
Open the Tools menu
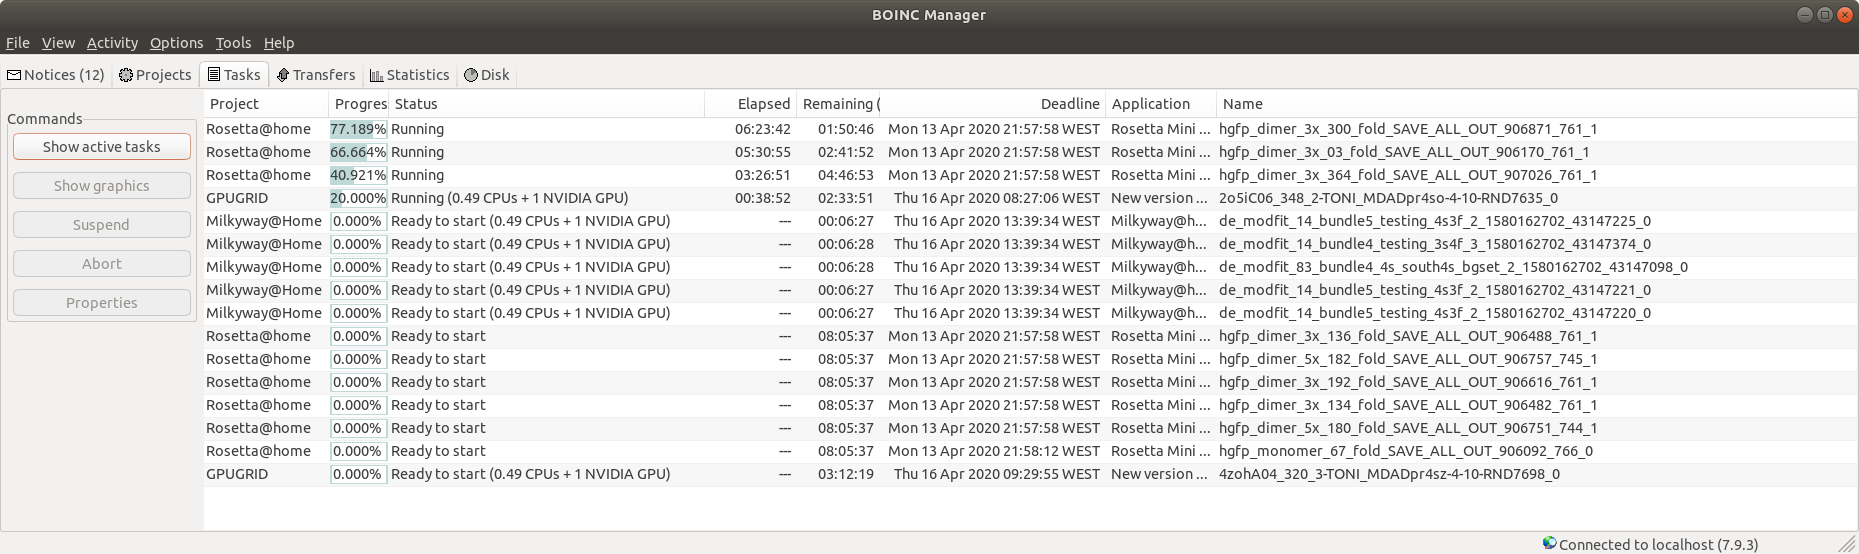[233, 43]
